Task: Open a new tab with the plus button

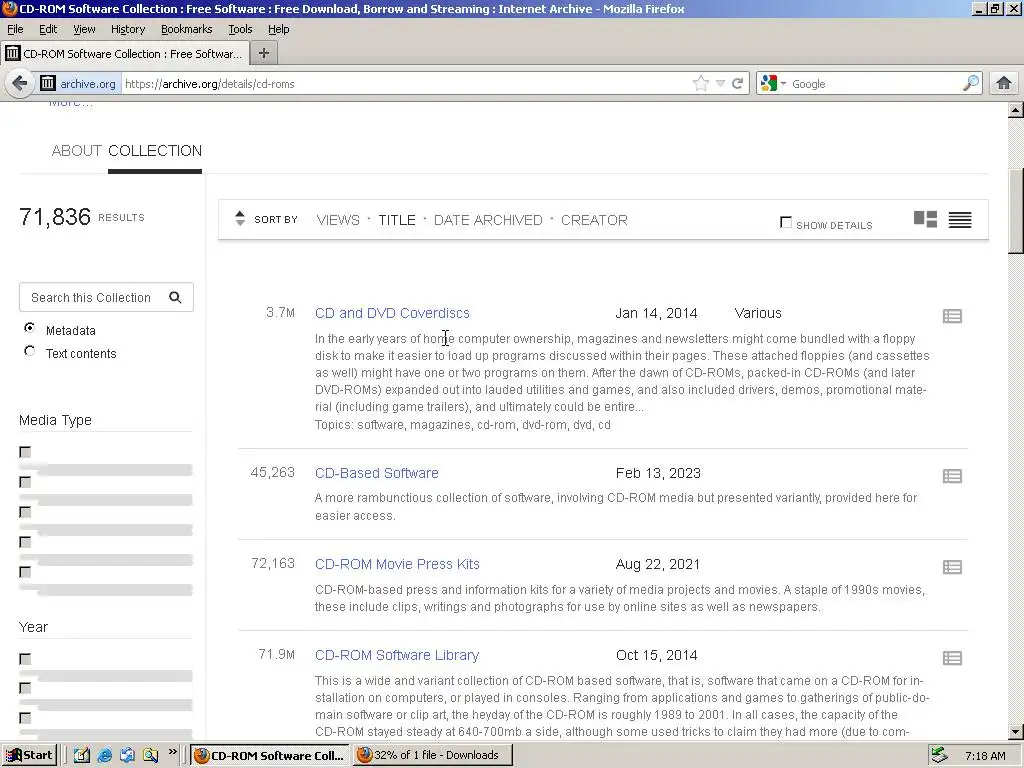Action: [x=264, y=54]
